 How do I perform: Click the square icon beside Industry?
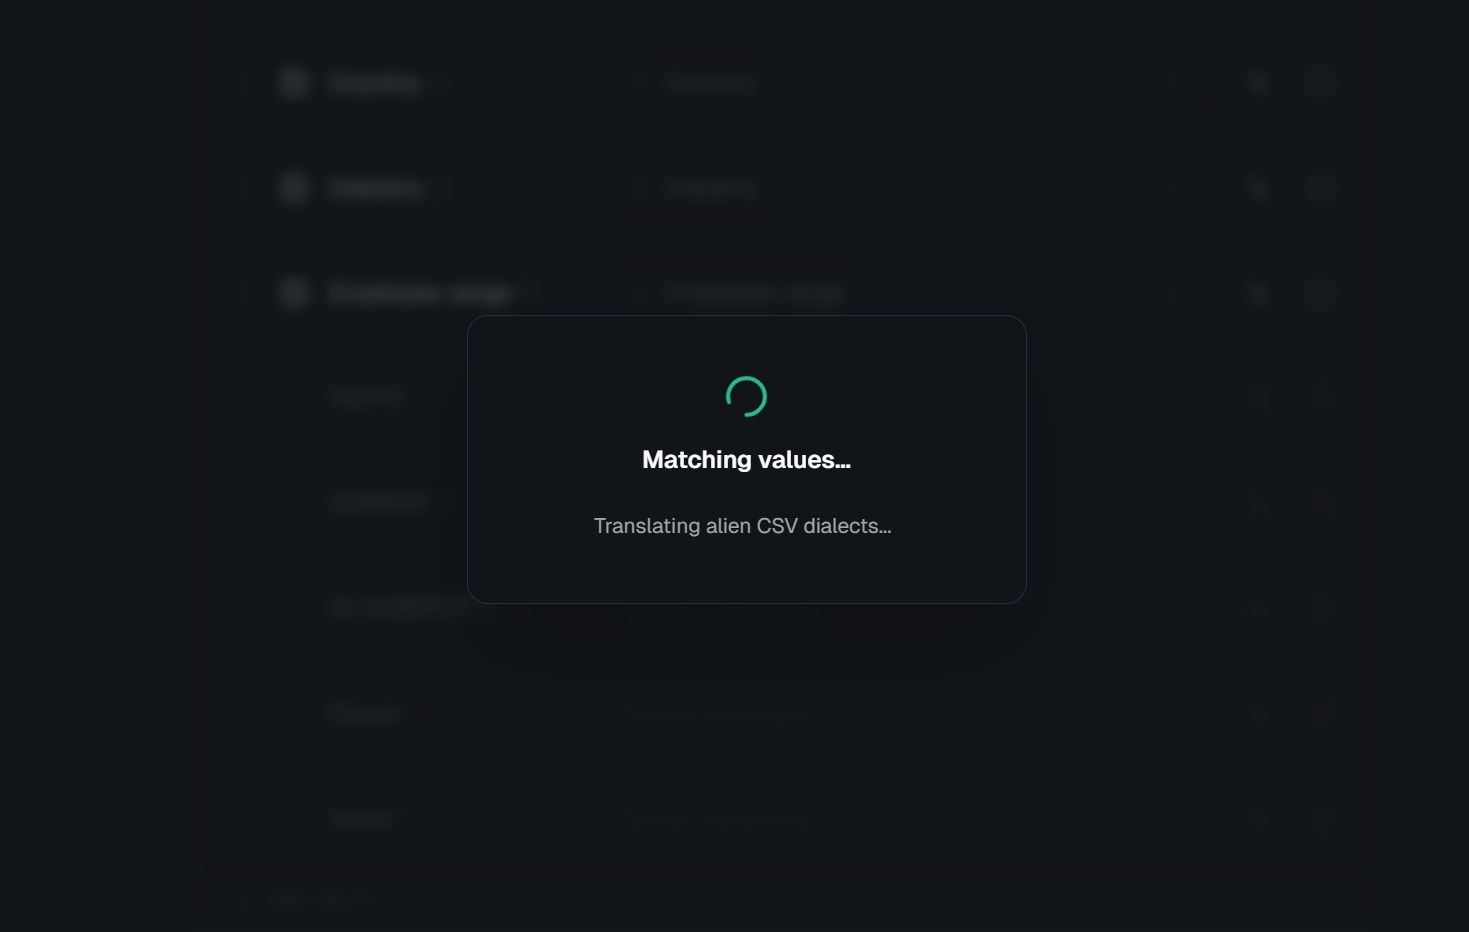pos(293,188)
